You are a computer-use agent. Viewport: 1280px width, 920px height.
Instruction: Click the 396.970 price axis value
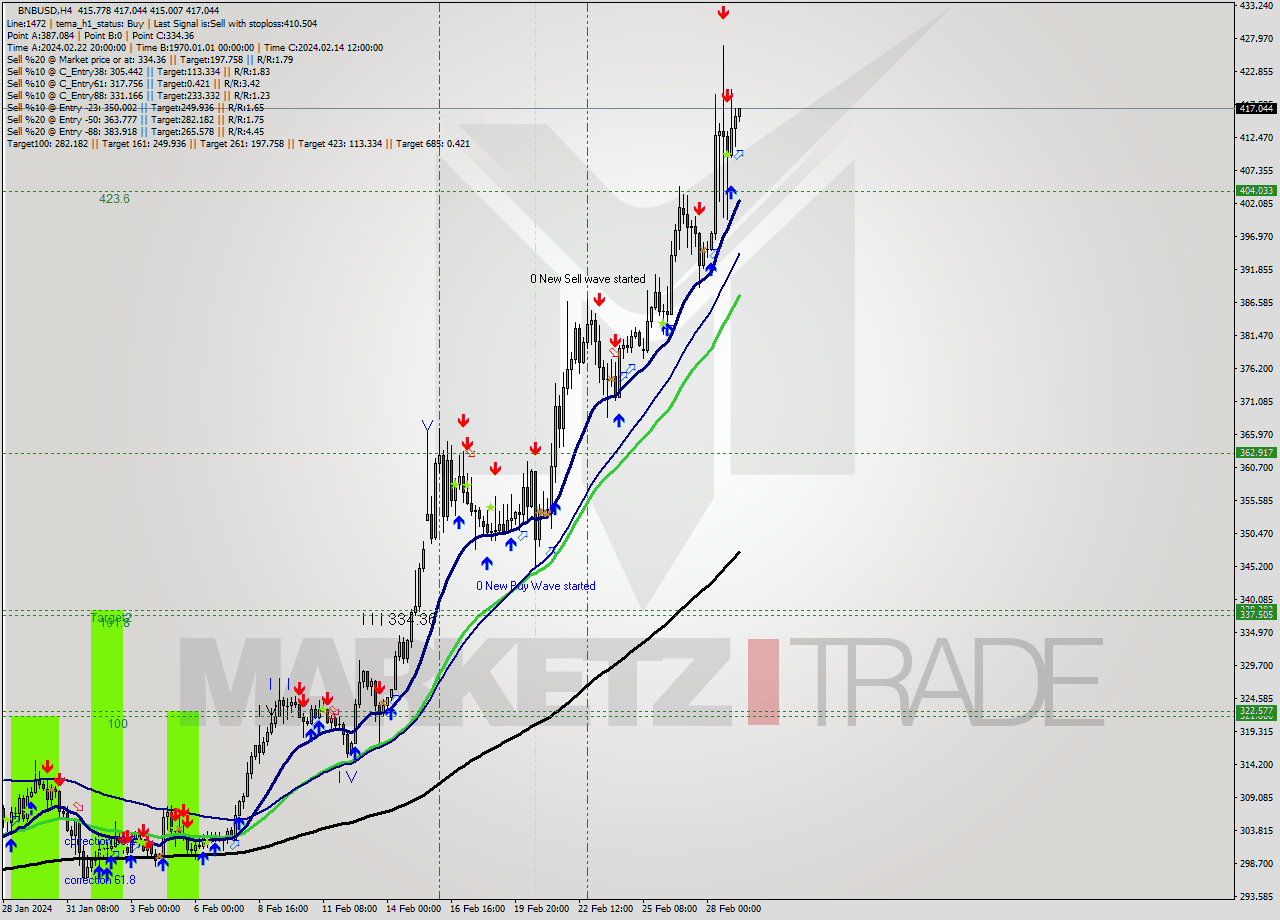[x=1256, y=236]
